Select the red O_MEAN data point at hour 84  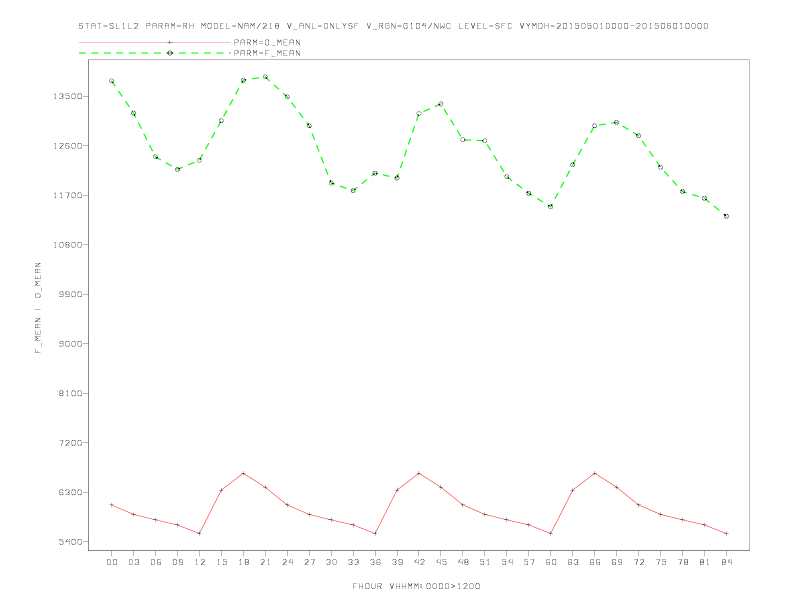tap(726, 533)
